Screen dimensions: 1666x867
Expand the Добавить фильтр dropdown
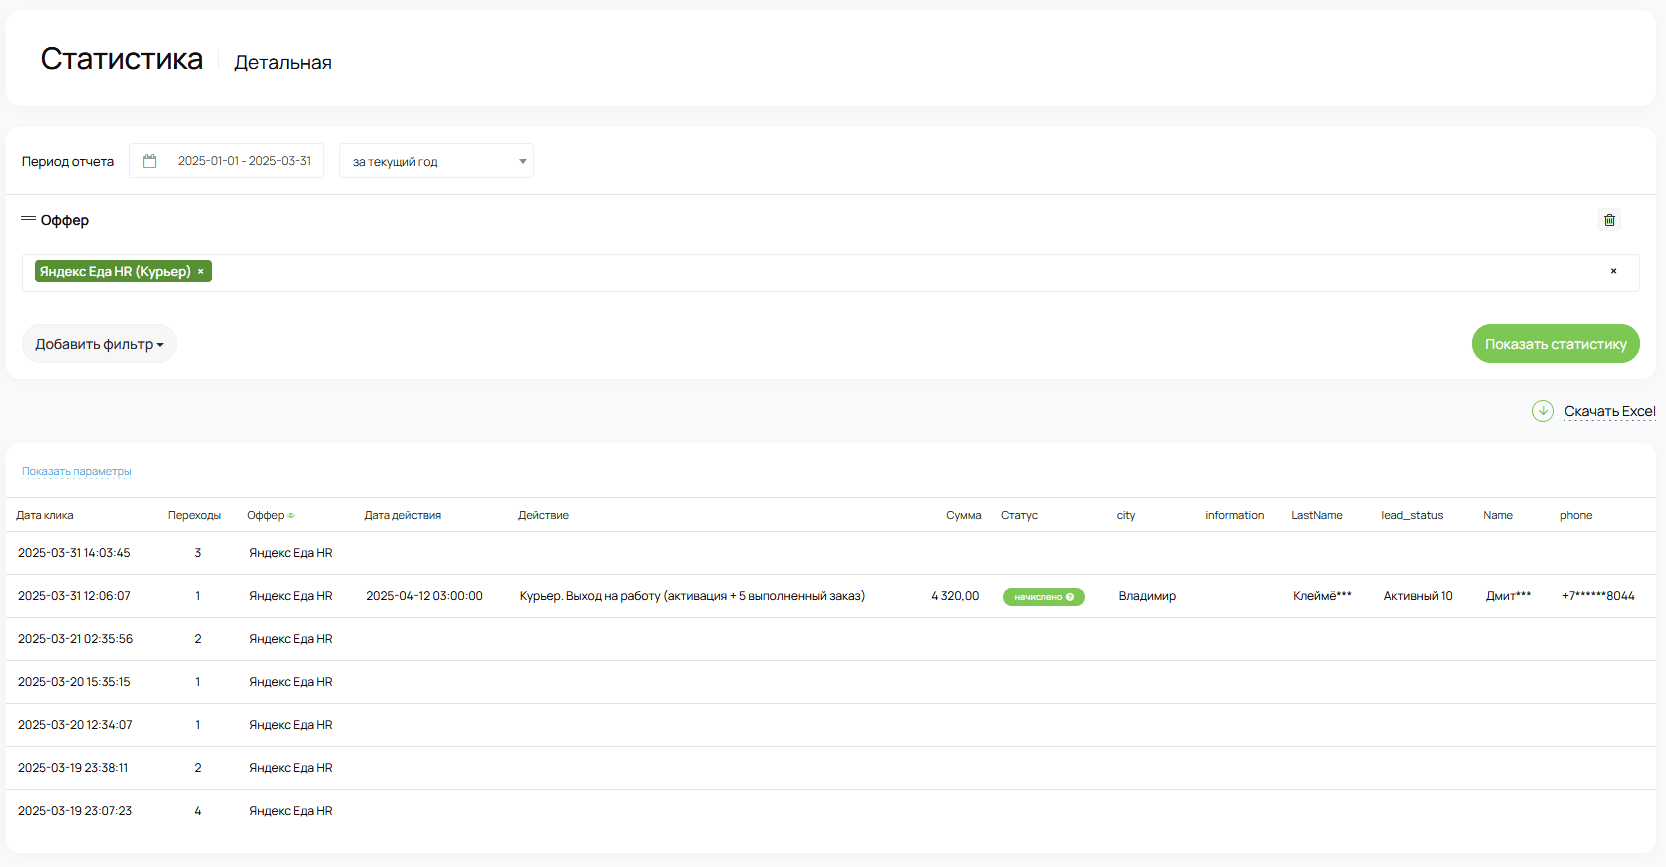[99, 344]
